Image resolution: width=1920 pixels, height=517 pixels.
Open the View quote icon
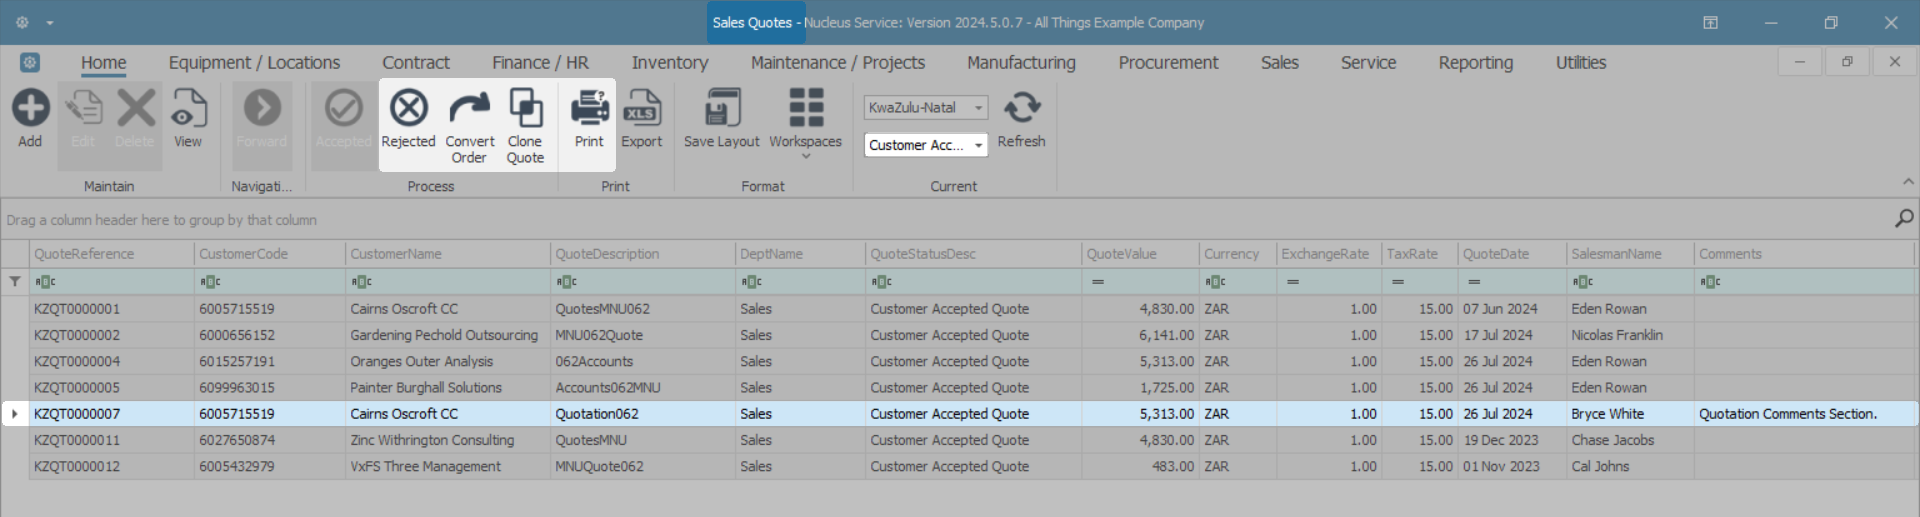click(188, 109)
